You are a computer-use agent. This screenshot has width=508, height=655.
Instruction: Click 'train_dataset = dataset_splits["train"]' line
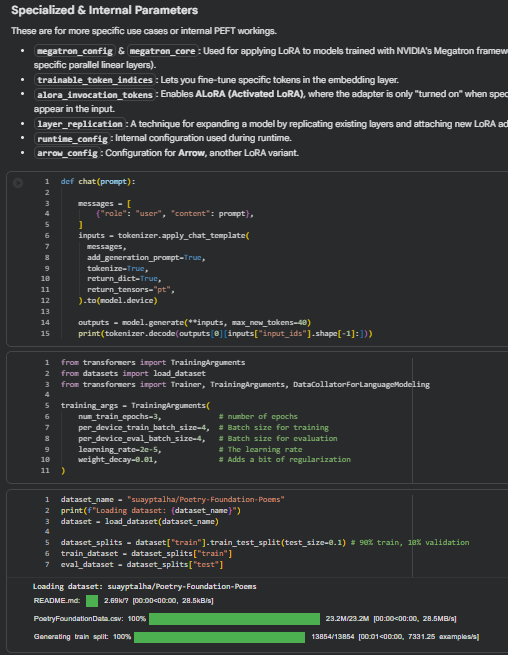click(146, 553)
